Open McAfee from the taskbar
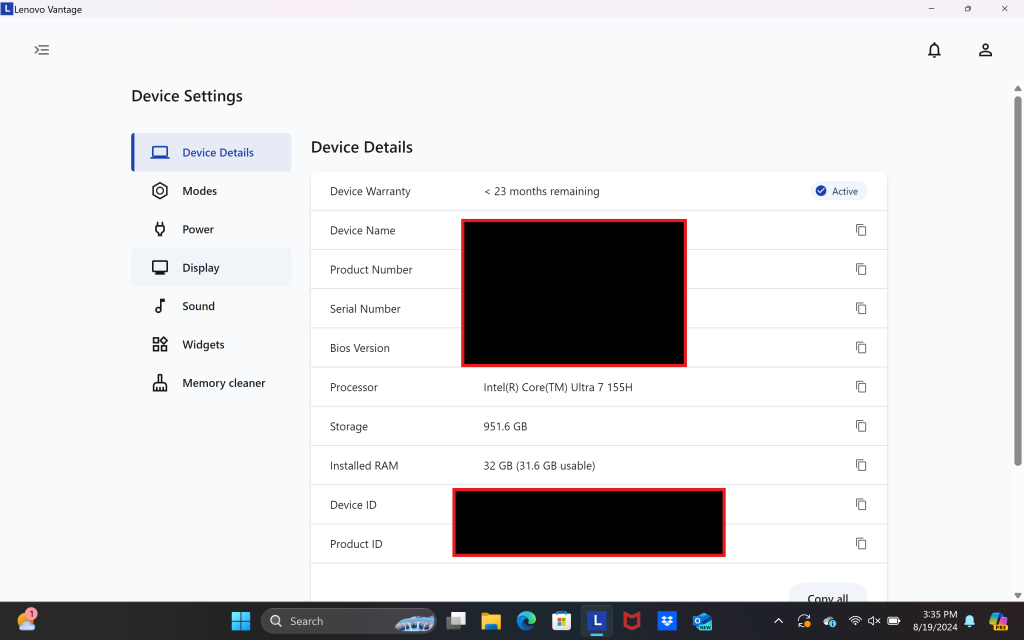 point(632,621)
